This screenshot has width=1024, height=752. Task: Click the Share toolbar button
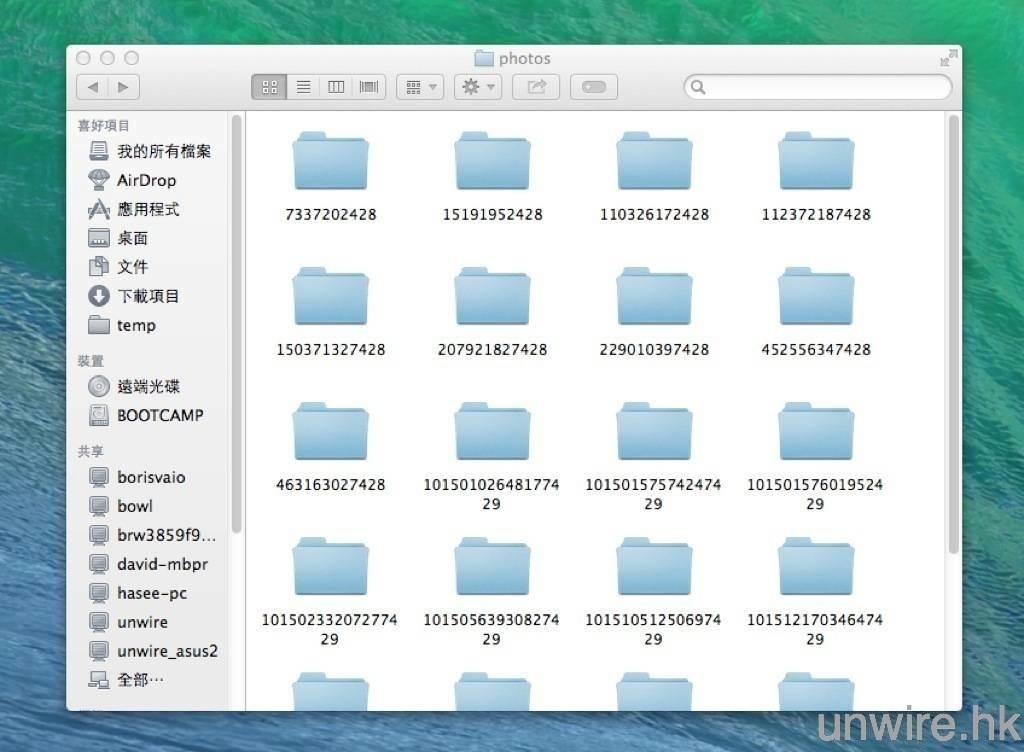pos(536,87)
